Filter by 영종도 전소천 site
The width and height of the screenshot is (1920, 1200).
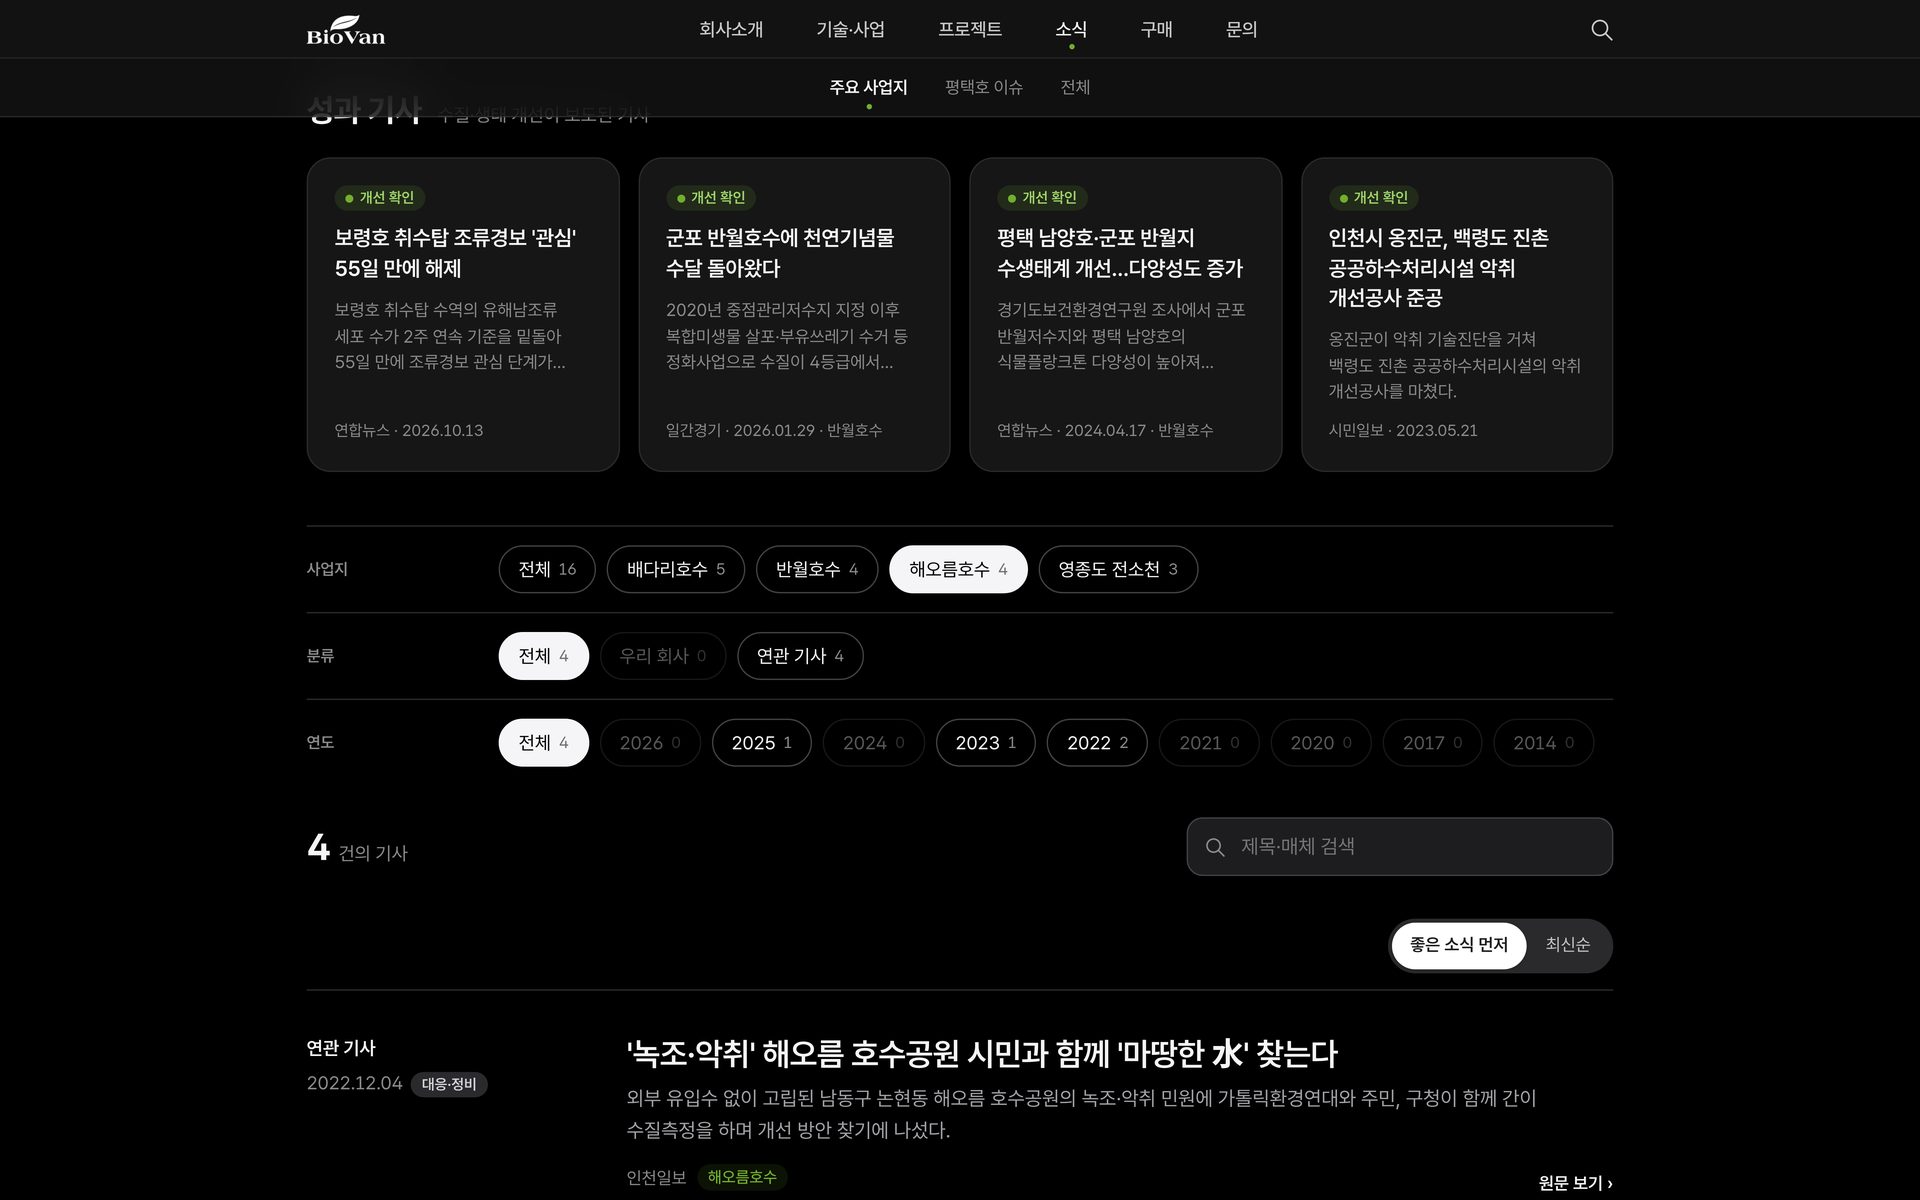click(x=1118, y=569)
